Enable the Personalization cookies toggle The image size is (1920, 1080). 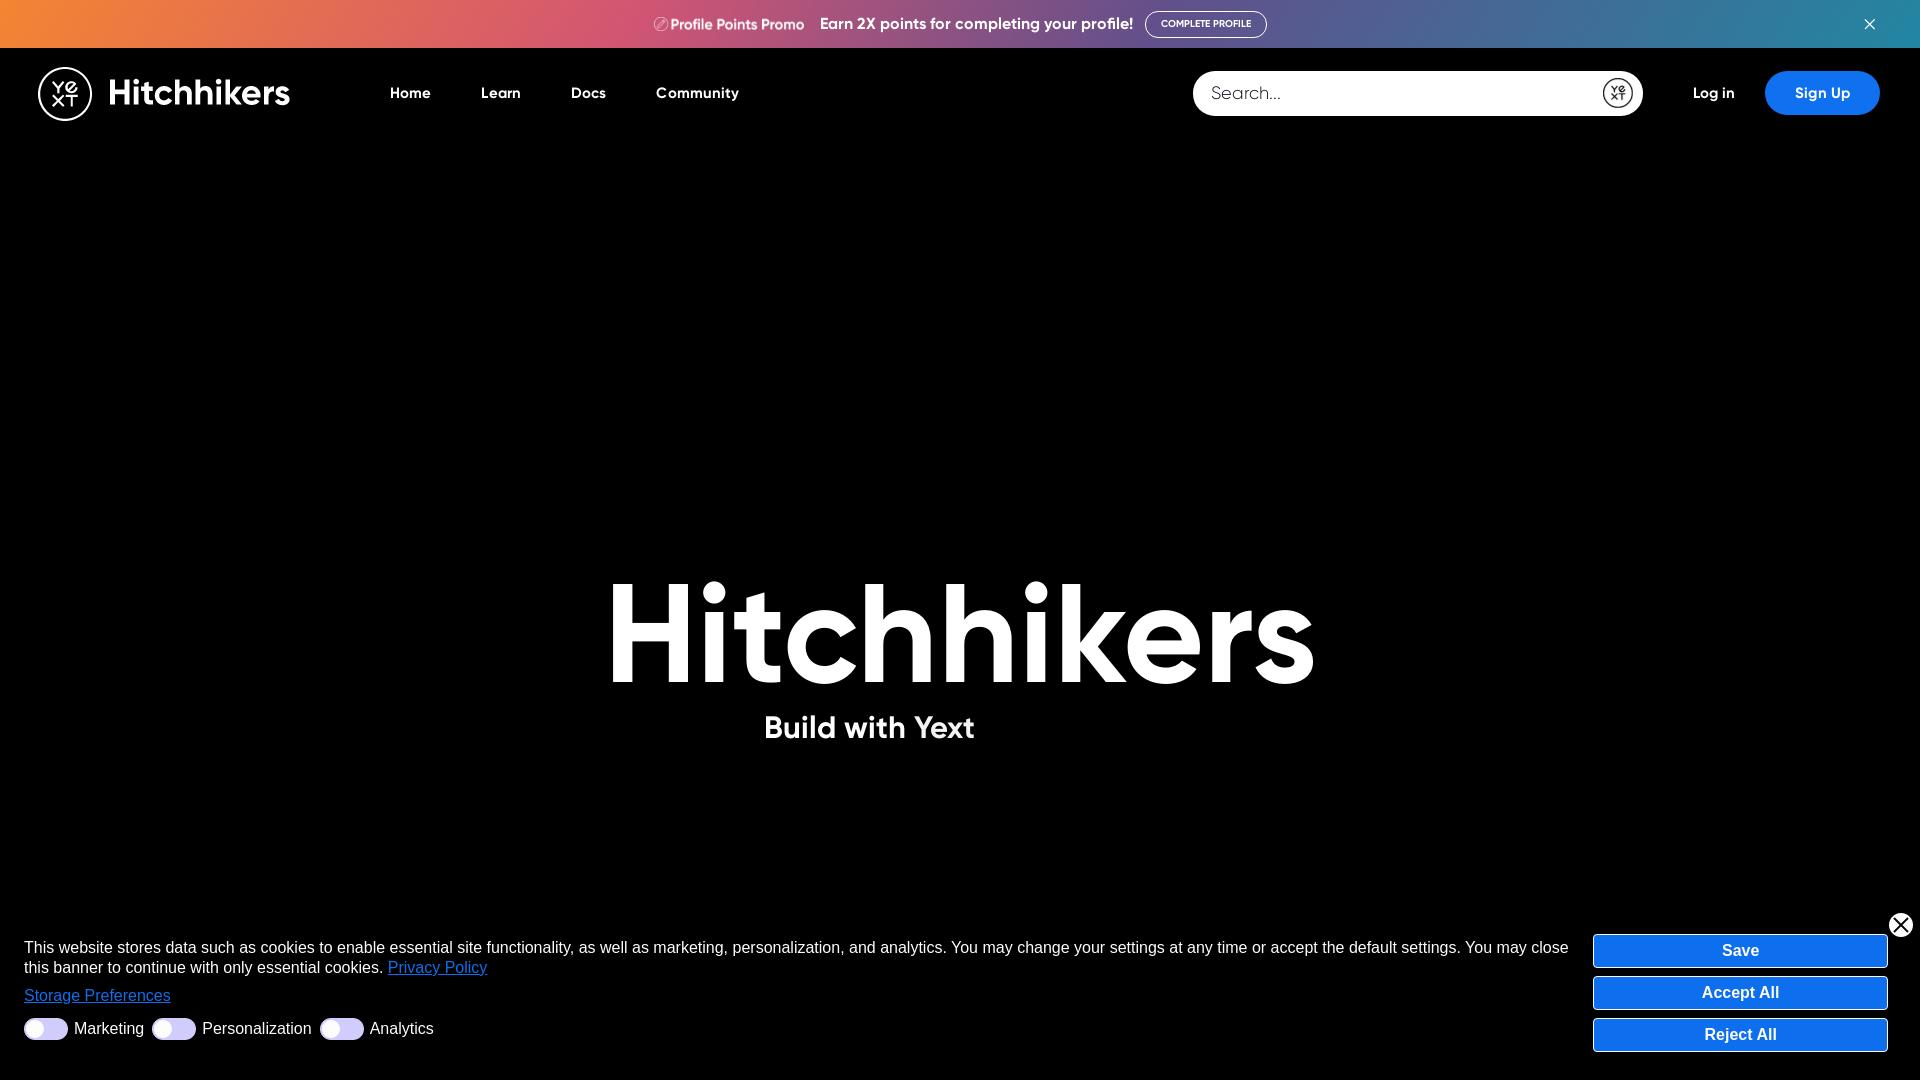point(173,1028)
